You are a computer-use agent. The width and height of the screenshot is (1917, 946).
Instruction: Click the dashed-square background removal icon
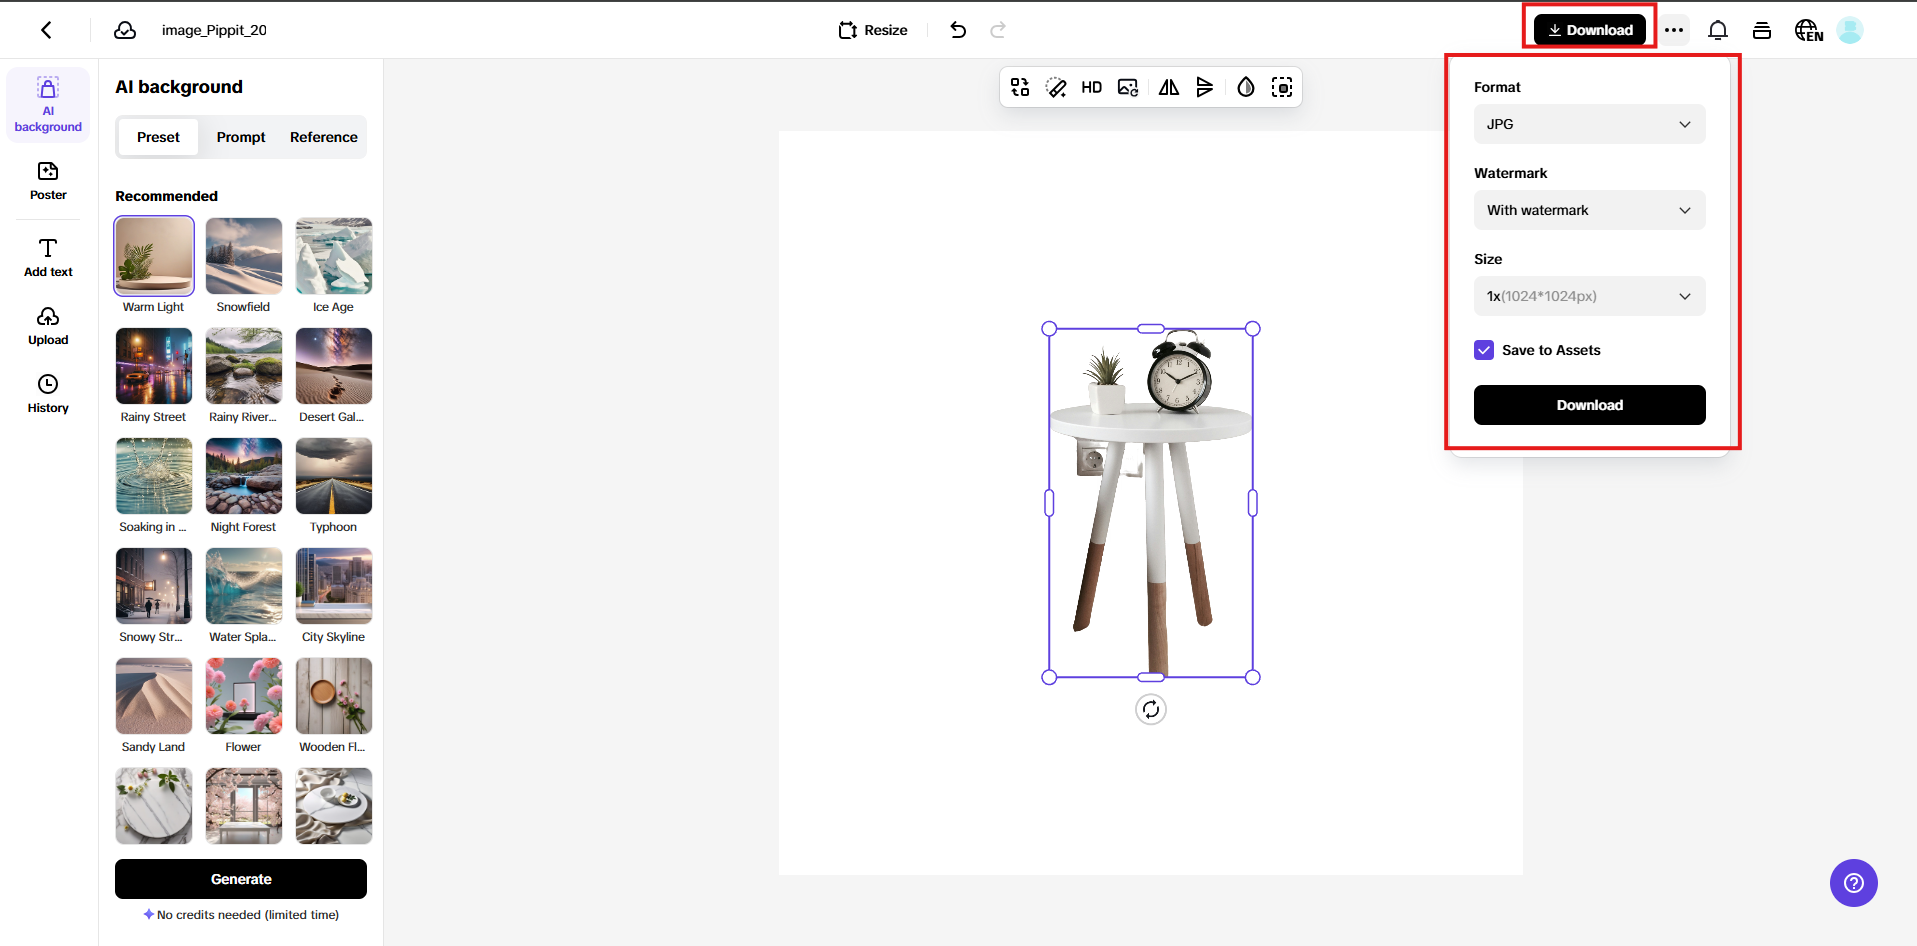[1282, 87]
